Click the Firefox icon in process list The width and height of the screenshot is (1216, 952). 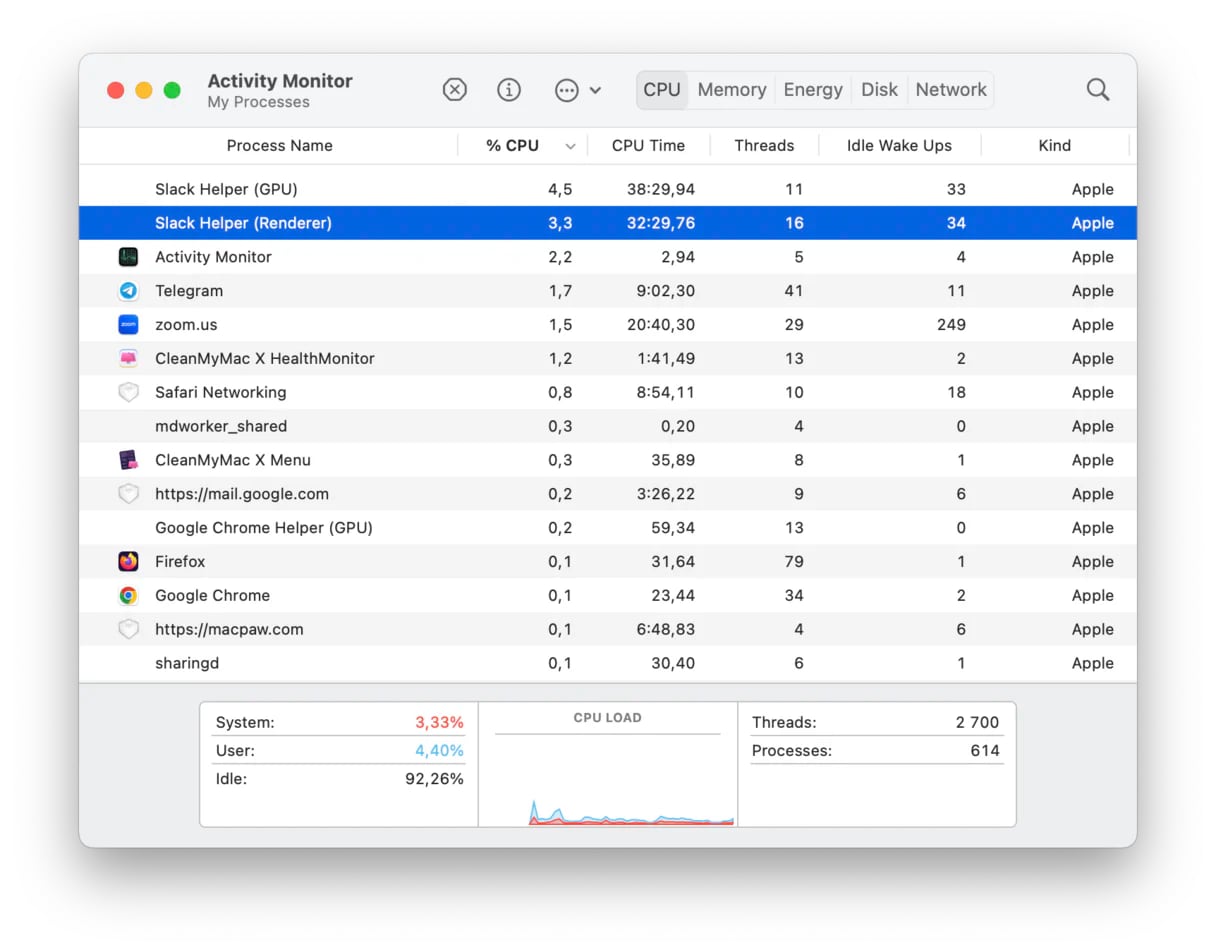128,562
